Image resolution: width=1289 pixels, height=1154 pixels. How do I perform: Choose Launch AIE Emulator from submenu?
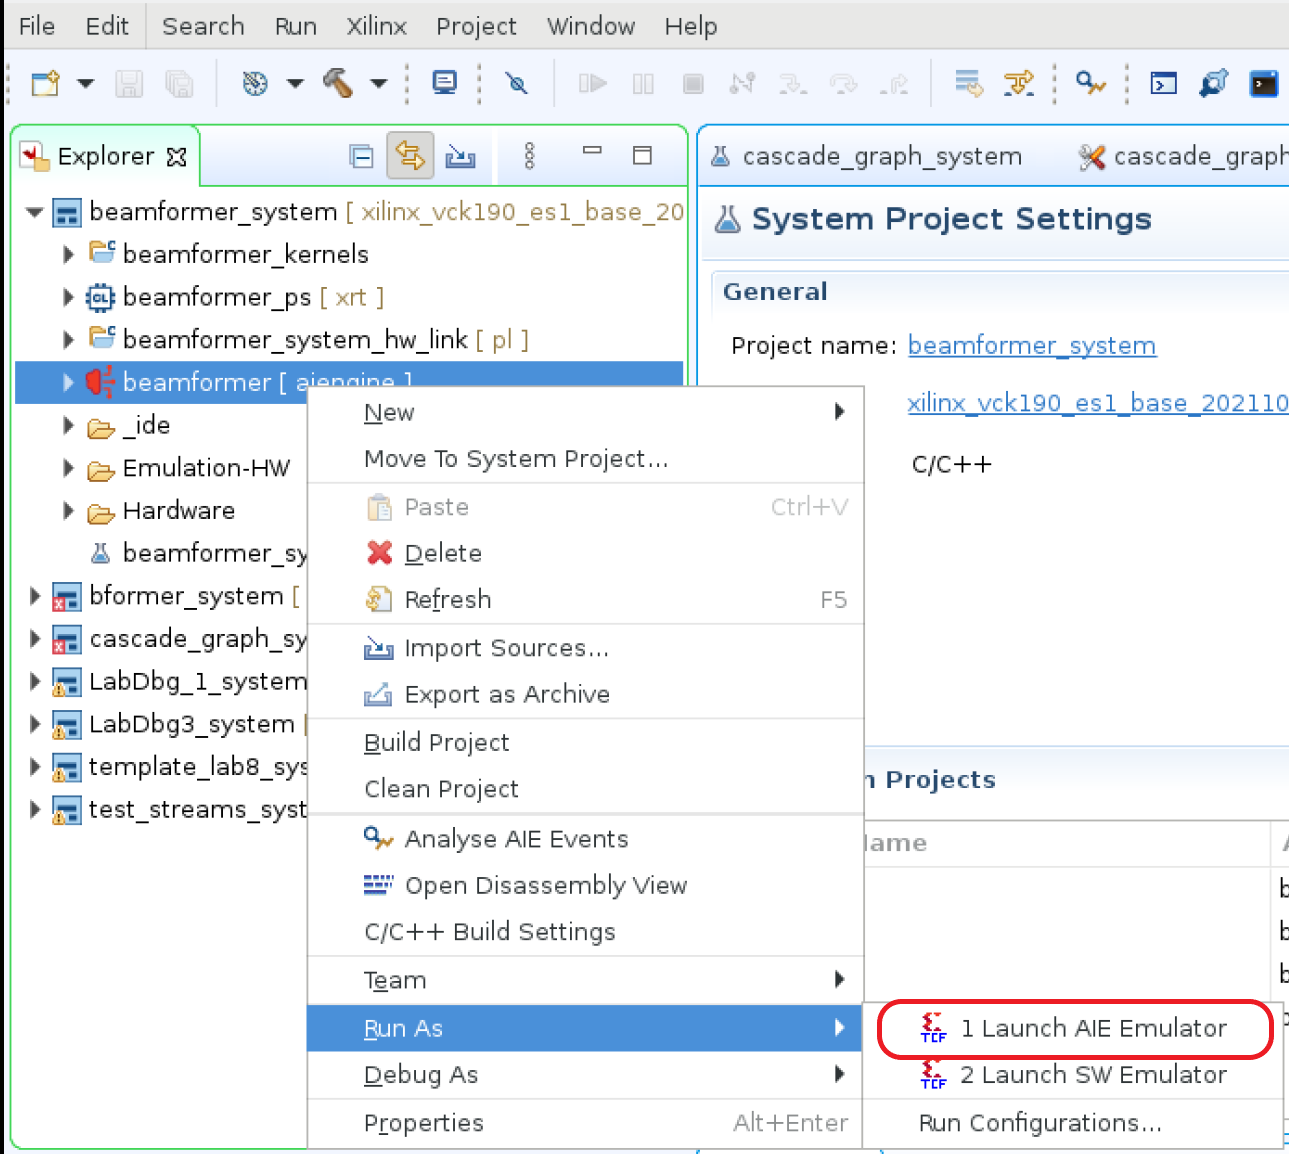pyautogui.click(x=1075, y=1028)
